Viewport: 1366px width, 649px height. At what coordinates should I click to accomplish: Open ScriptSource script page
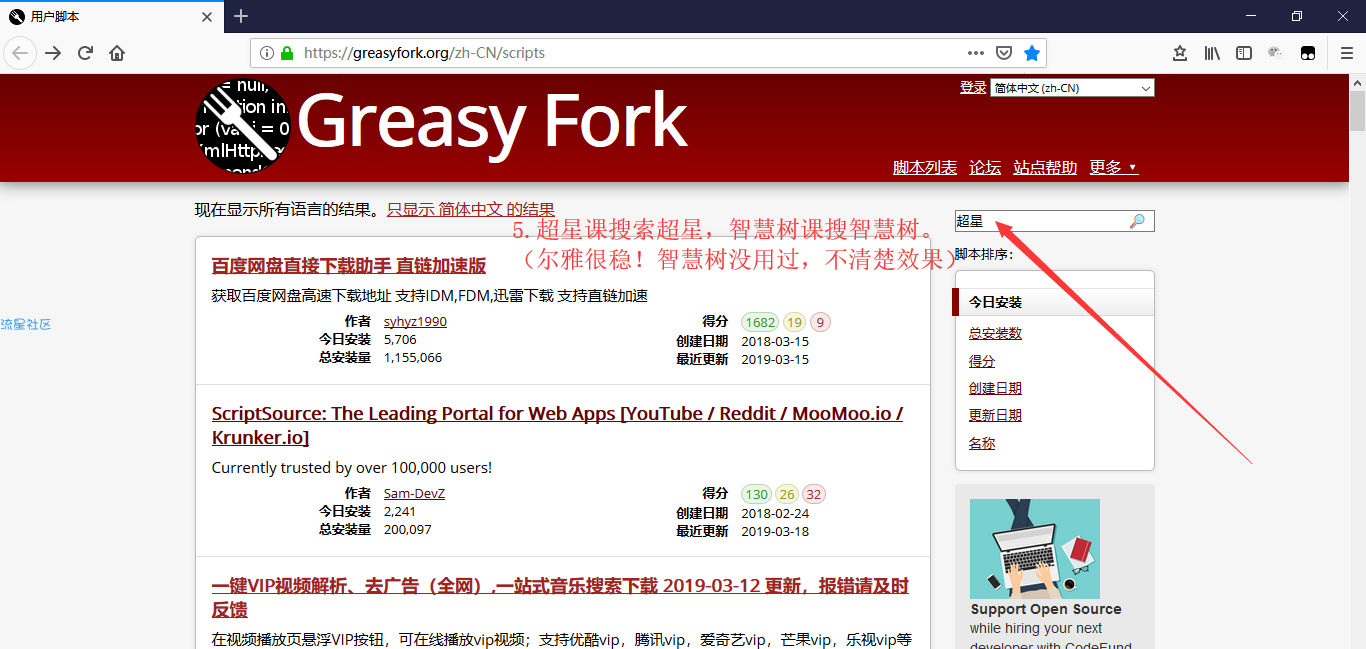[557, 425]
